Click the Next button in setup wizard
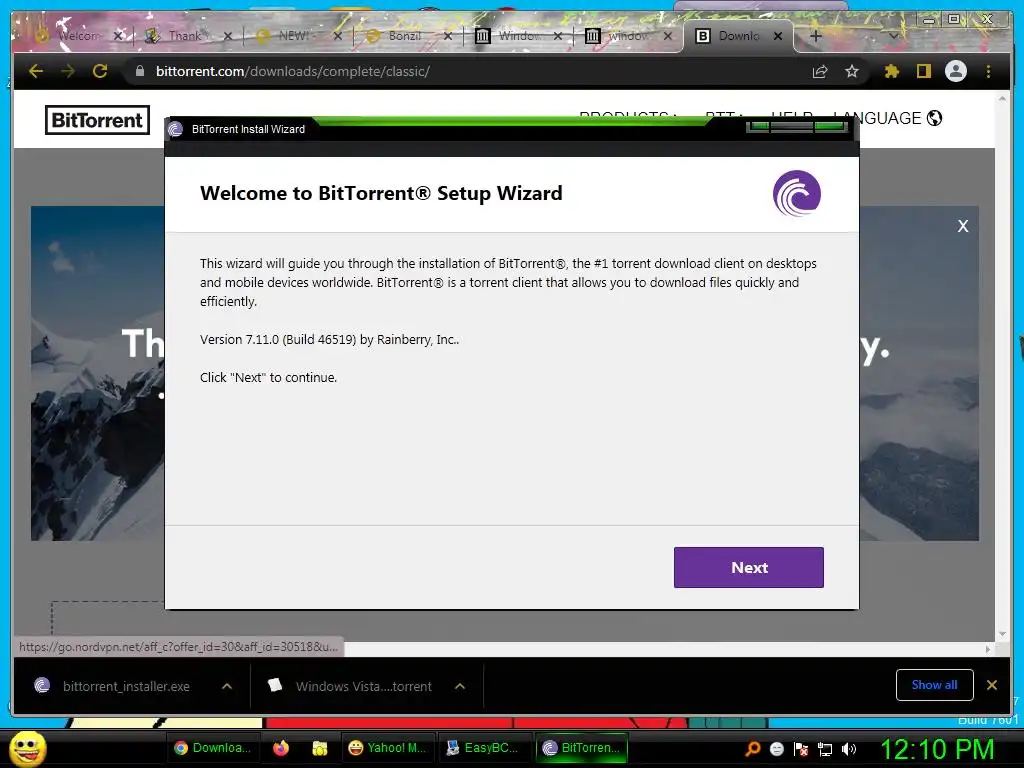 tap(748, 567)
